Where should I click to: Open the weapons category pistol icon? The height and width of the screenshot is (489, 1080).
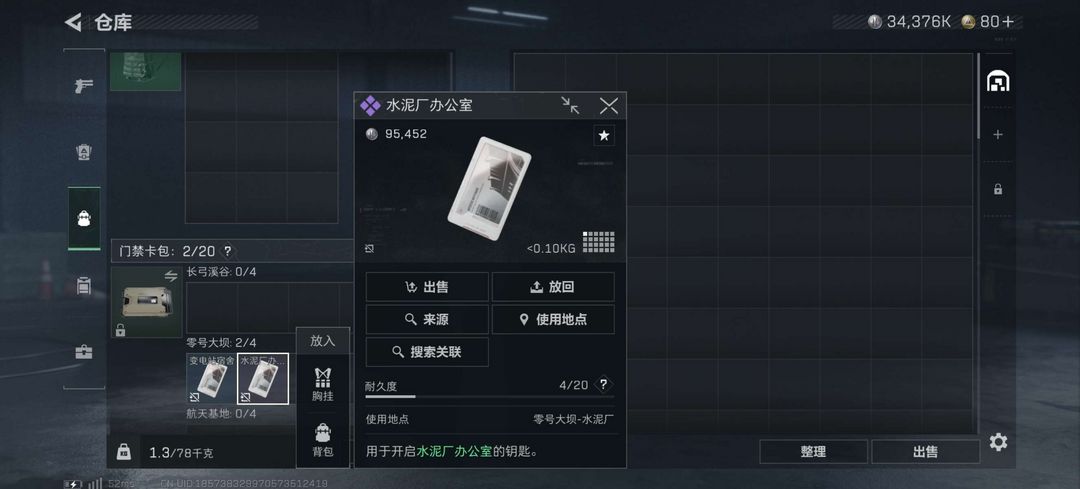click(x=83, y=86)
